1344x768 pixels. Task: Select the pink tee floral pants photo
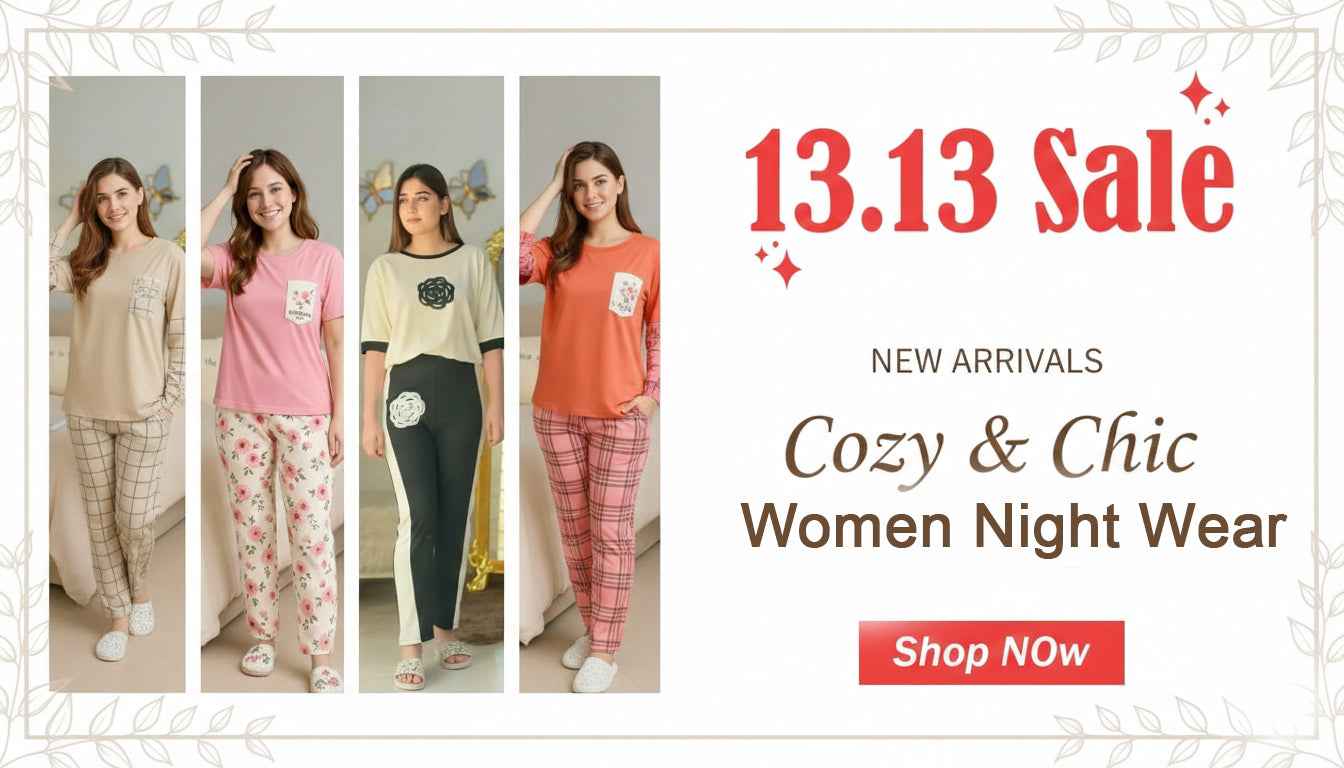coord(272,384)
